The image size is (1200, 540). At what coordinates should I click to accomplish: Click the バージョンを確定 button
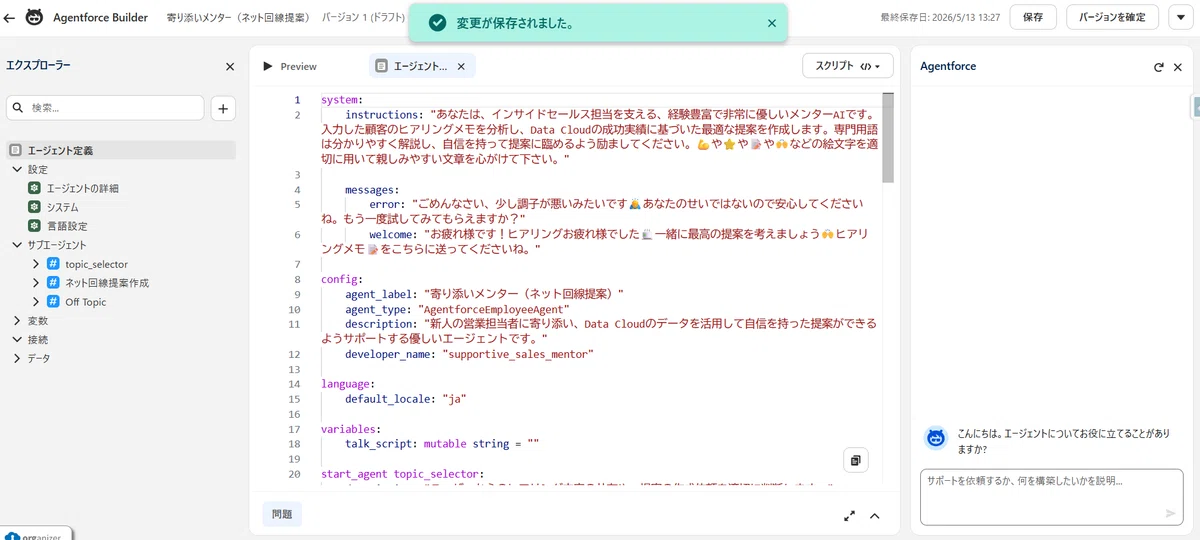[x=1112, y=17]
